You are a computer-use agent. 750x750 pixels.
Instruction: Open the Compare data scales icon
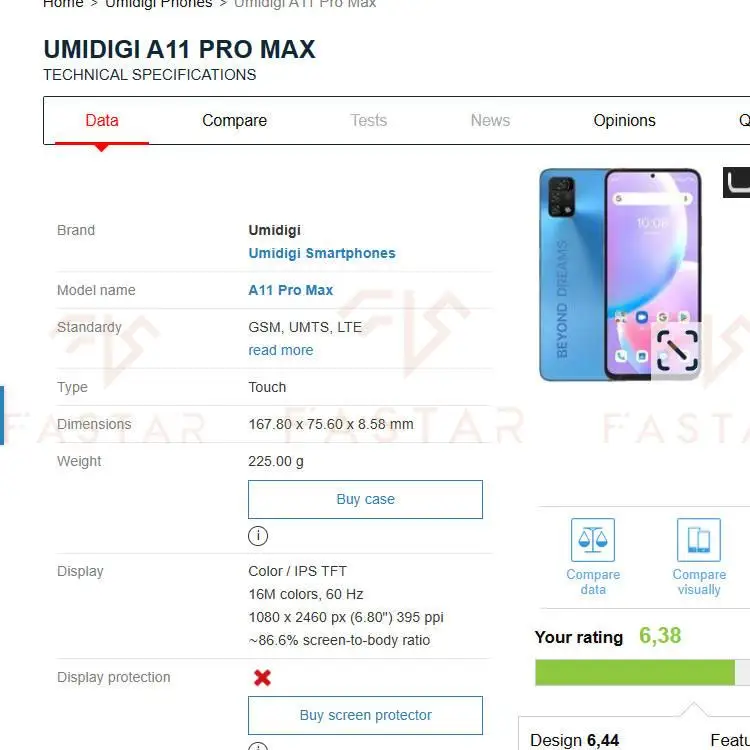coord(593,540)
